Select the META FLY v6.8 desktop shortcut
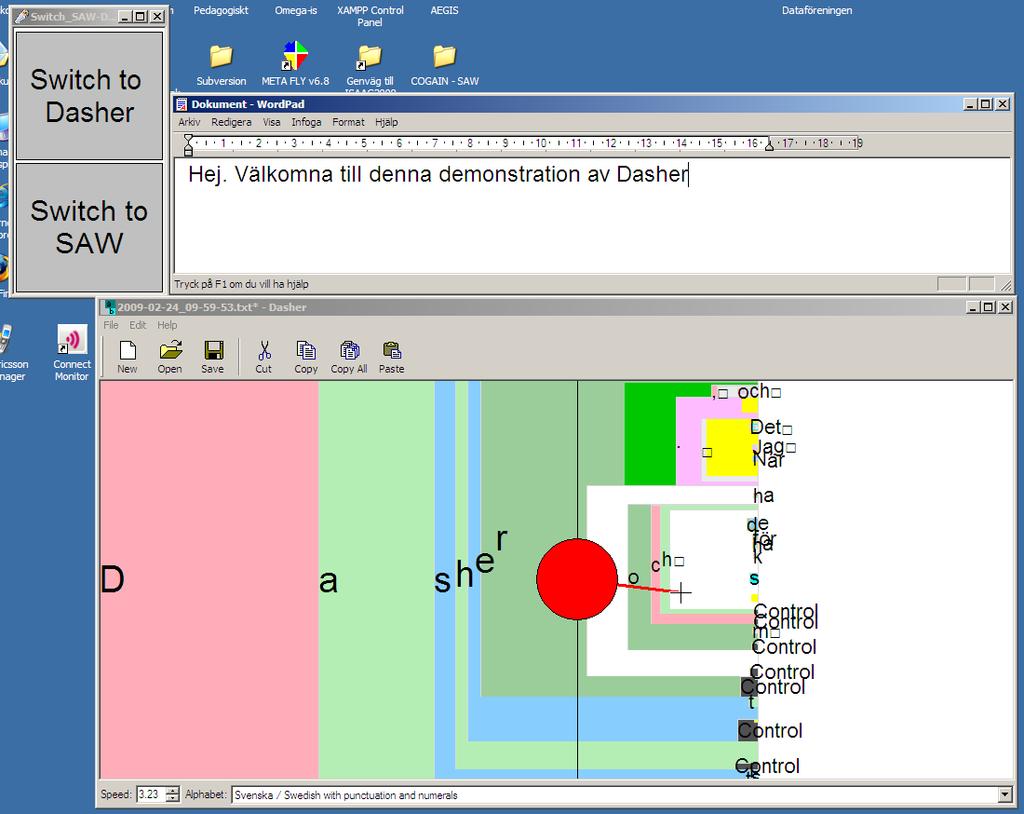 [x=295, y=65]
